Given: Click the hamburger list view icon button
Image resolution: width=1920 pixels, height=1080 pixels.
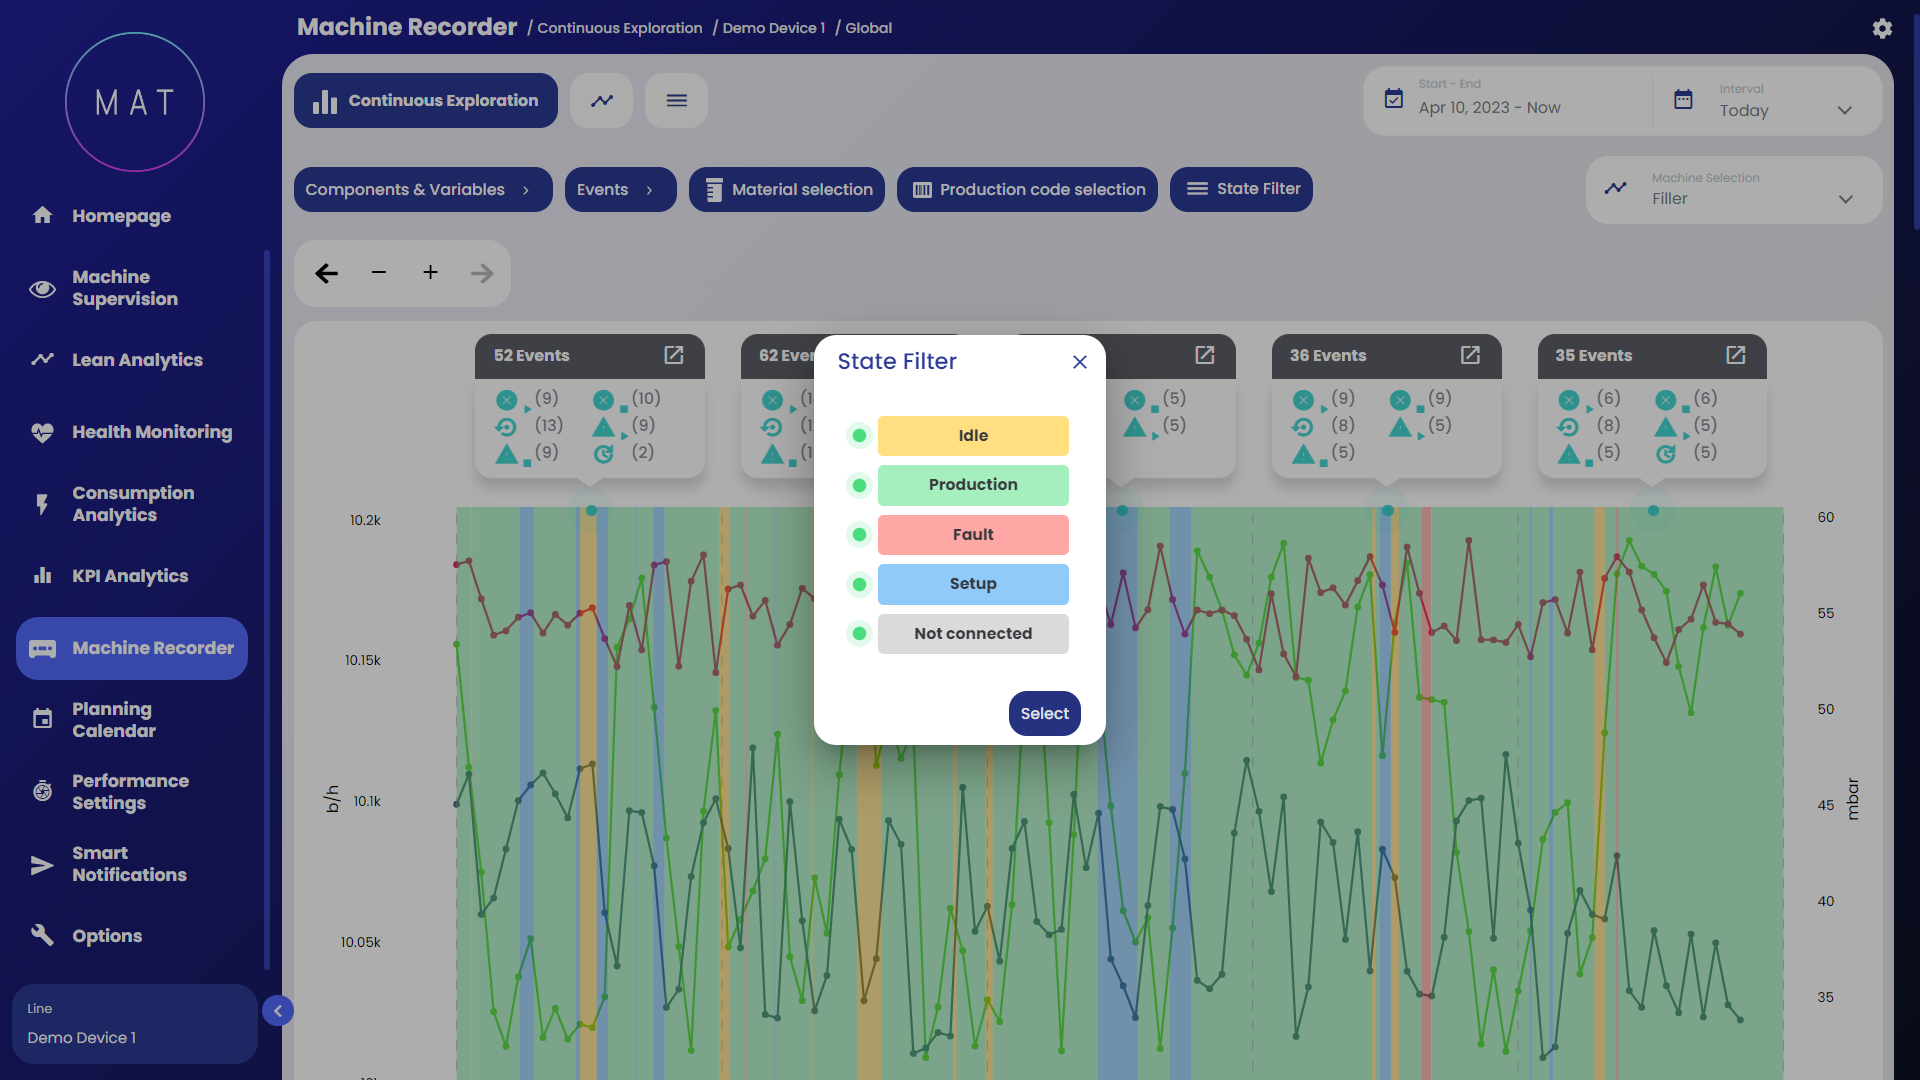Looking at the screenshot, I should tap(676, 100).
